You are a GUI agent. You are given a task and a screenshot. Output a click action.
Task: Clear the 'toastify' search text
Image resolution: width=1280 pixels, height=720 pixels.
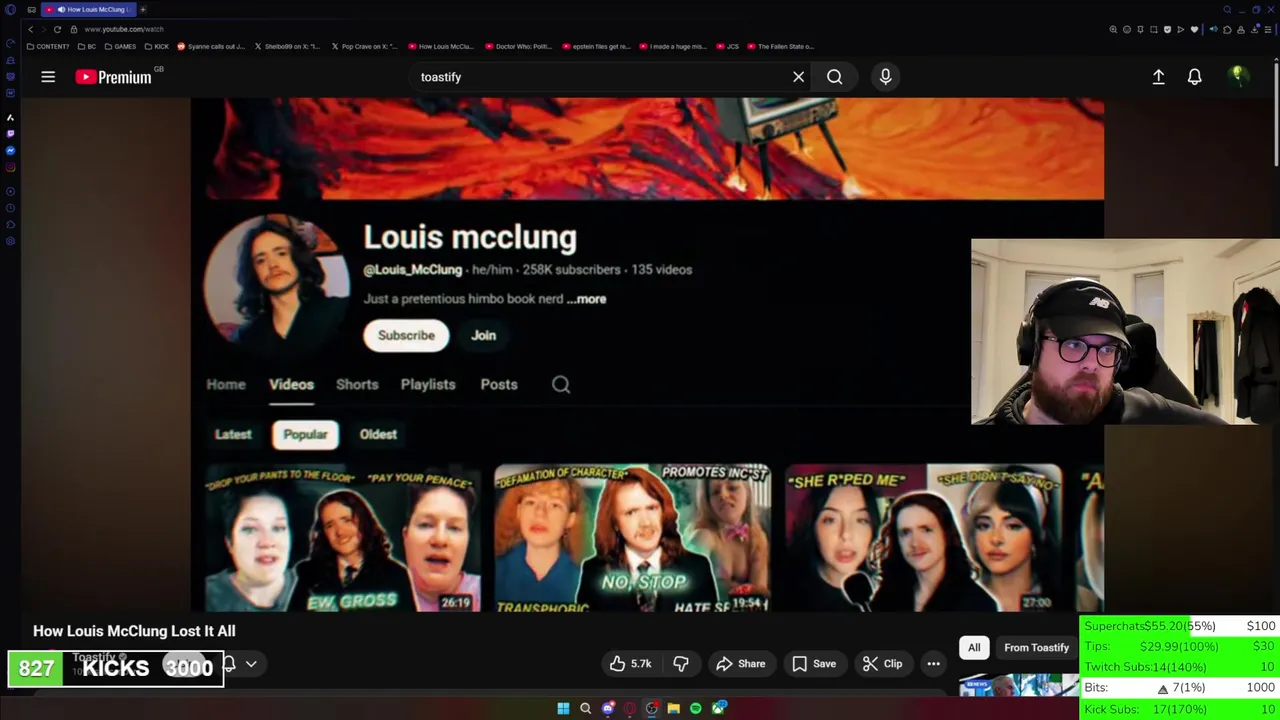(x=798, y=77)
